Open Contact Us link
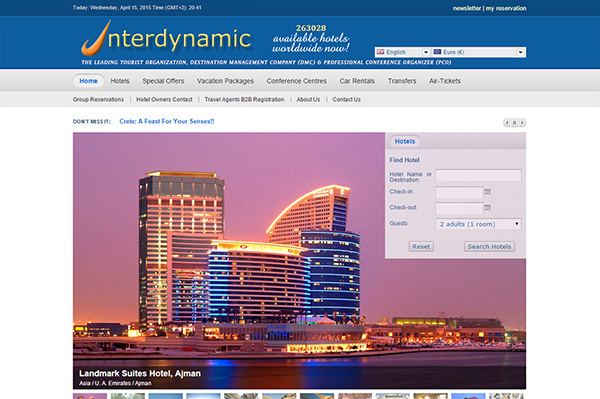Image resolution: width=600 pixels, height=399 pixels. (346, 99)
